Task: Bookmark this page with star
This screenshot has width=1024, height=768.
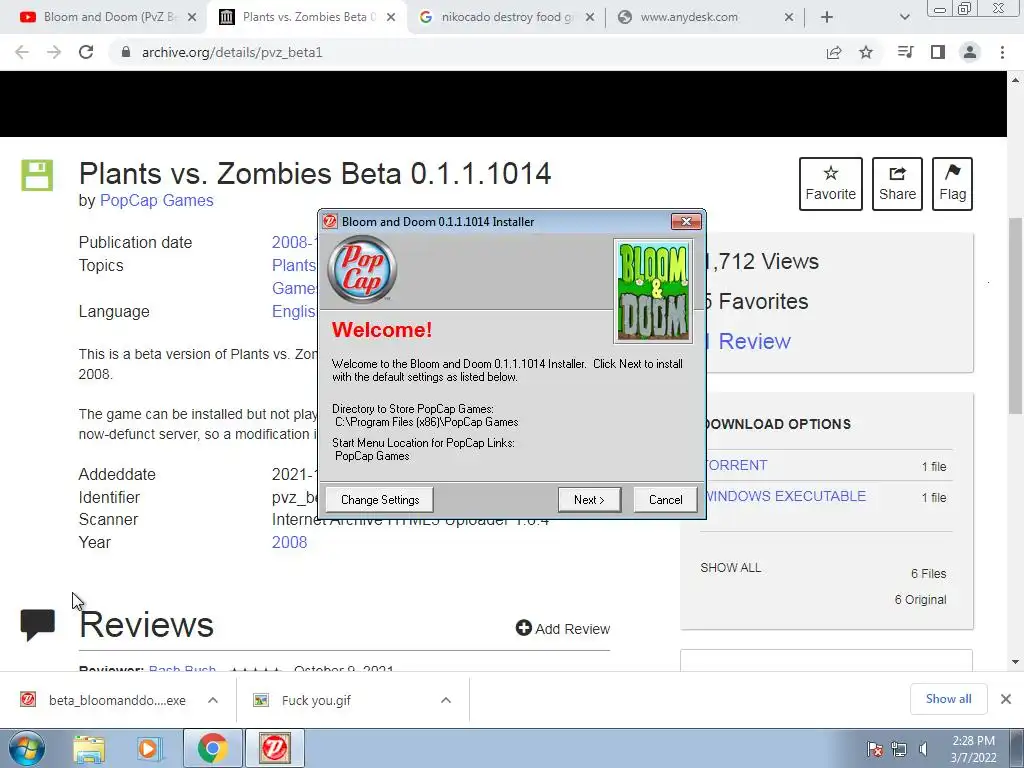Action: pyautogui.click(x=866, y=52)
